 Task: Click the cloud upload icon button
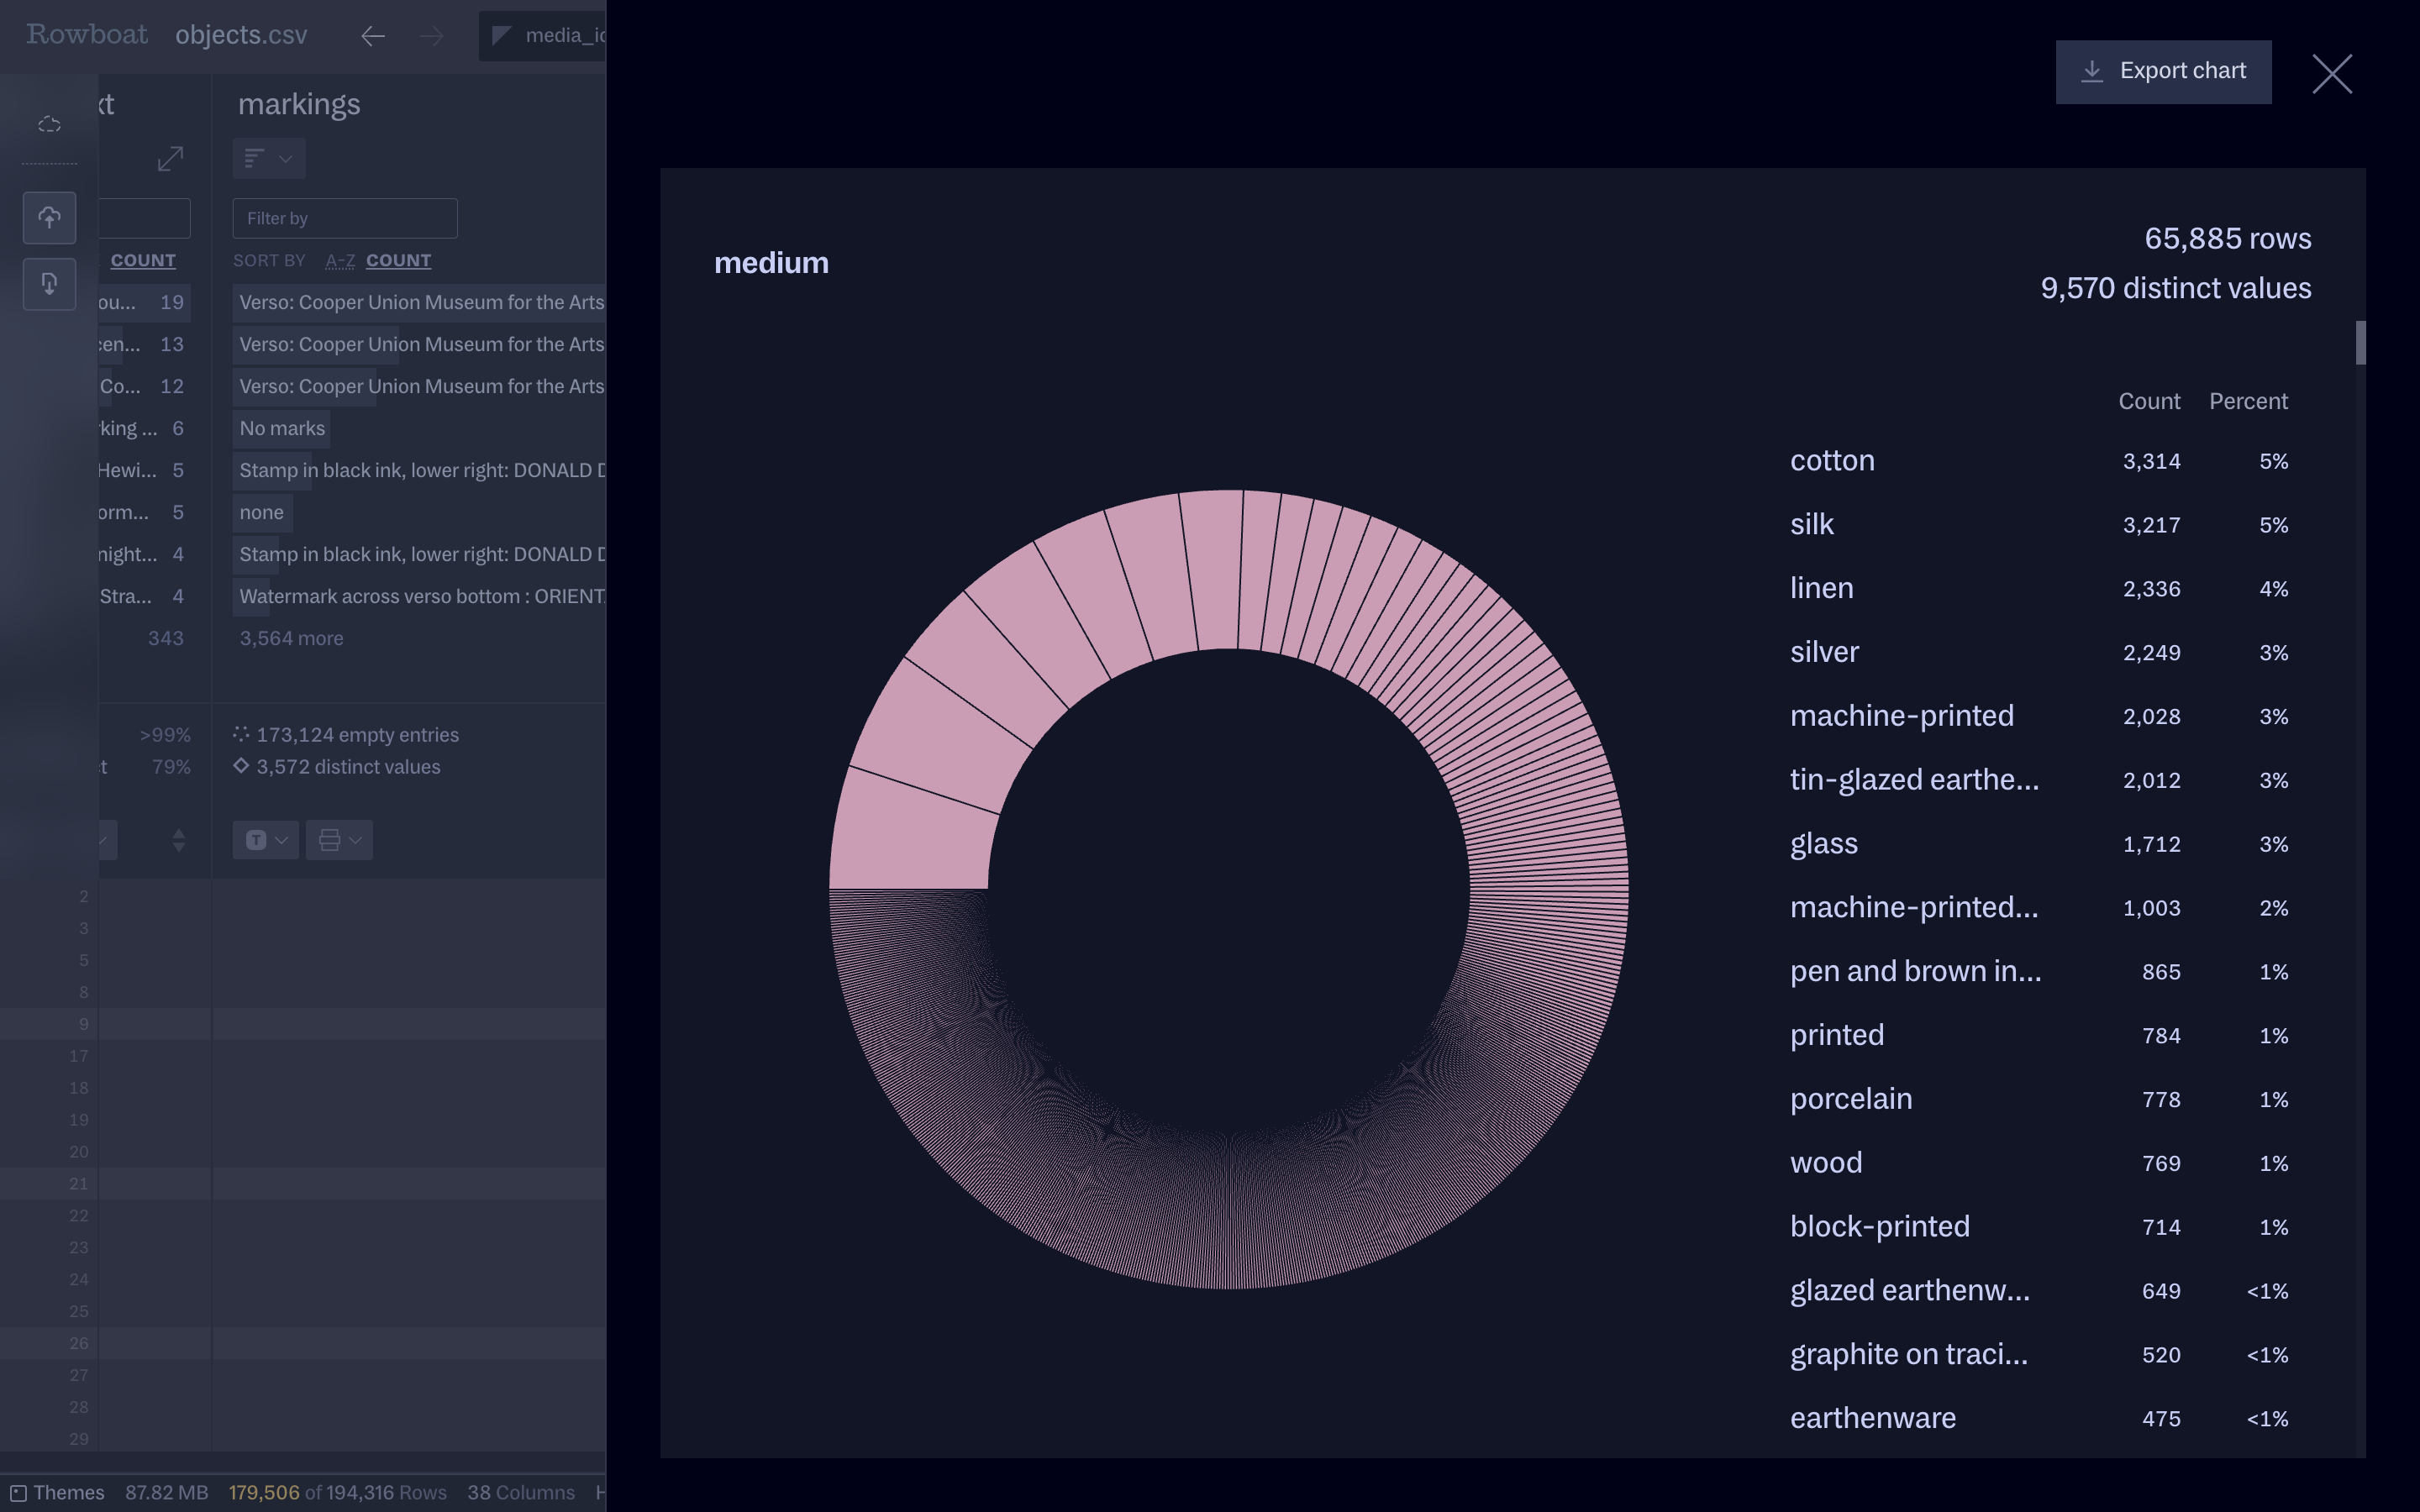tap(49, 218)
